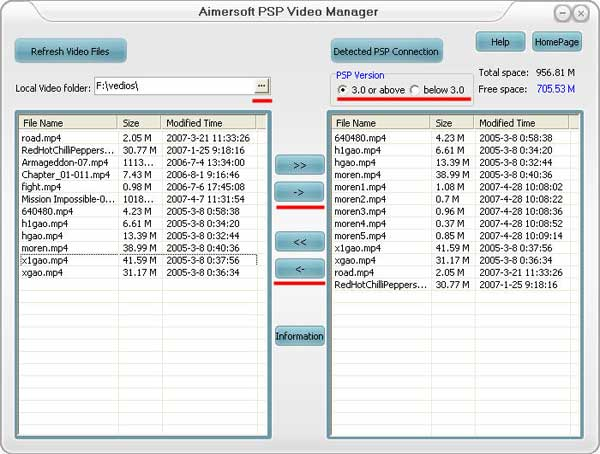Select Chapter_01-011.mp4 in local list

click(139, 175)
